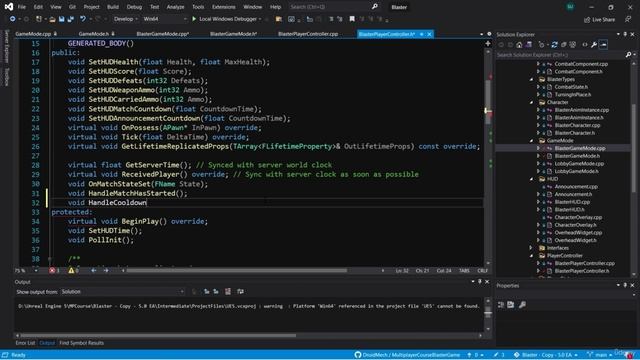Click the Save file icon
The height and width of the screenshot is (360, 640).
click(61, 19)
